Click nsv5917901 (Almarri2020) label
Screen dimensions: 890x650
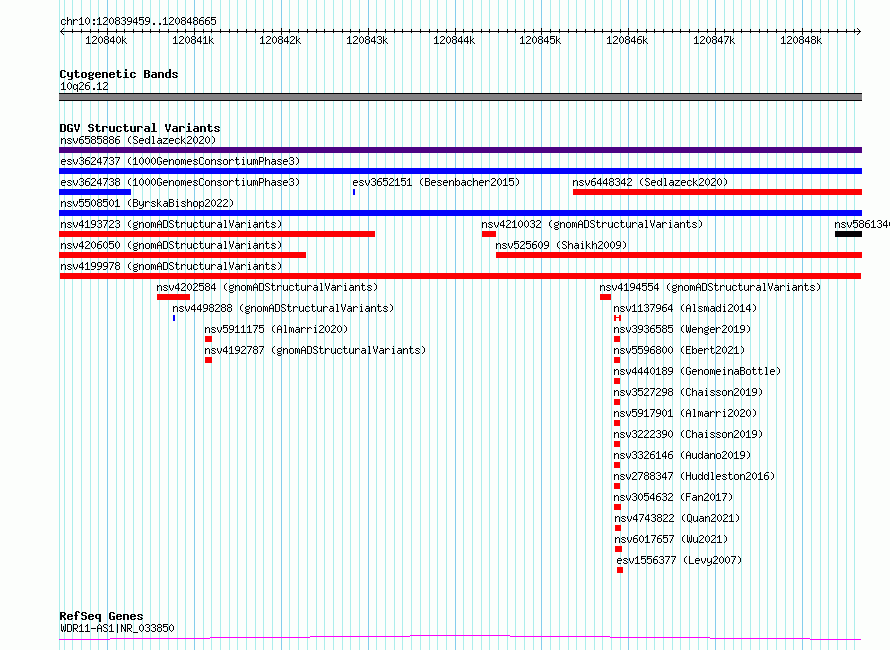pos(685,413)
